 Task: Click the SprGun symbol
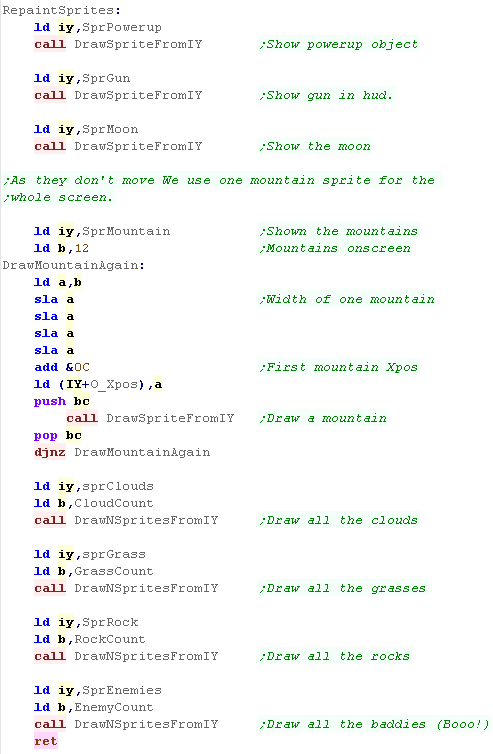tap(106, 78)
